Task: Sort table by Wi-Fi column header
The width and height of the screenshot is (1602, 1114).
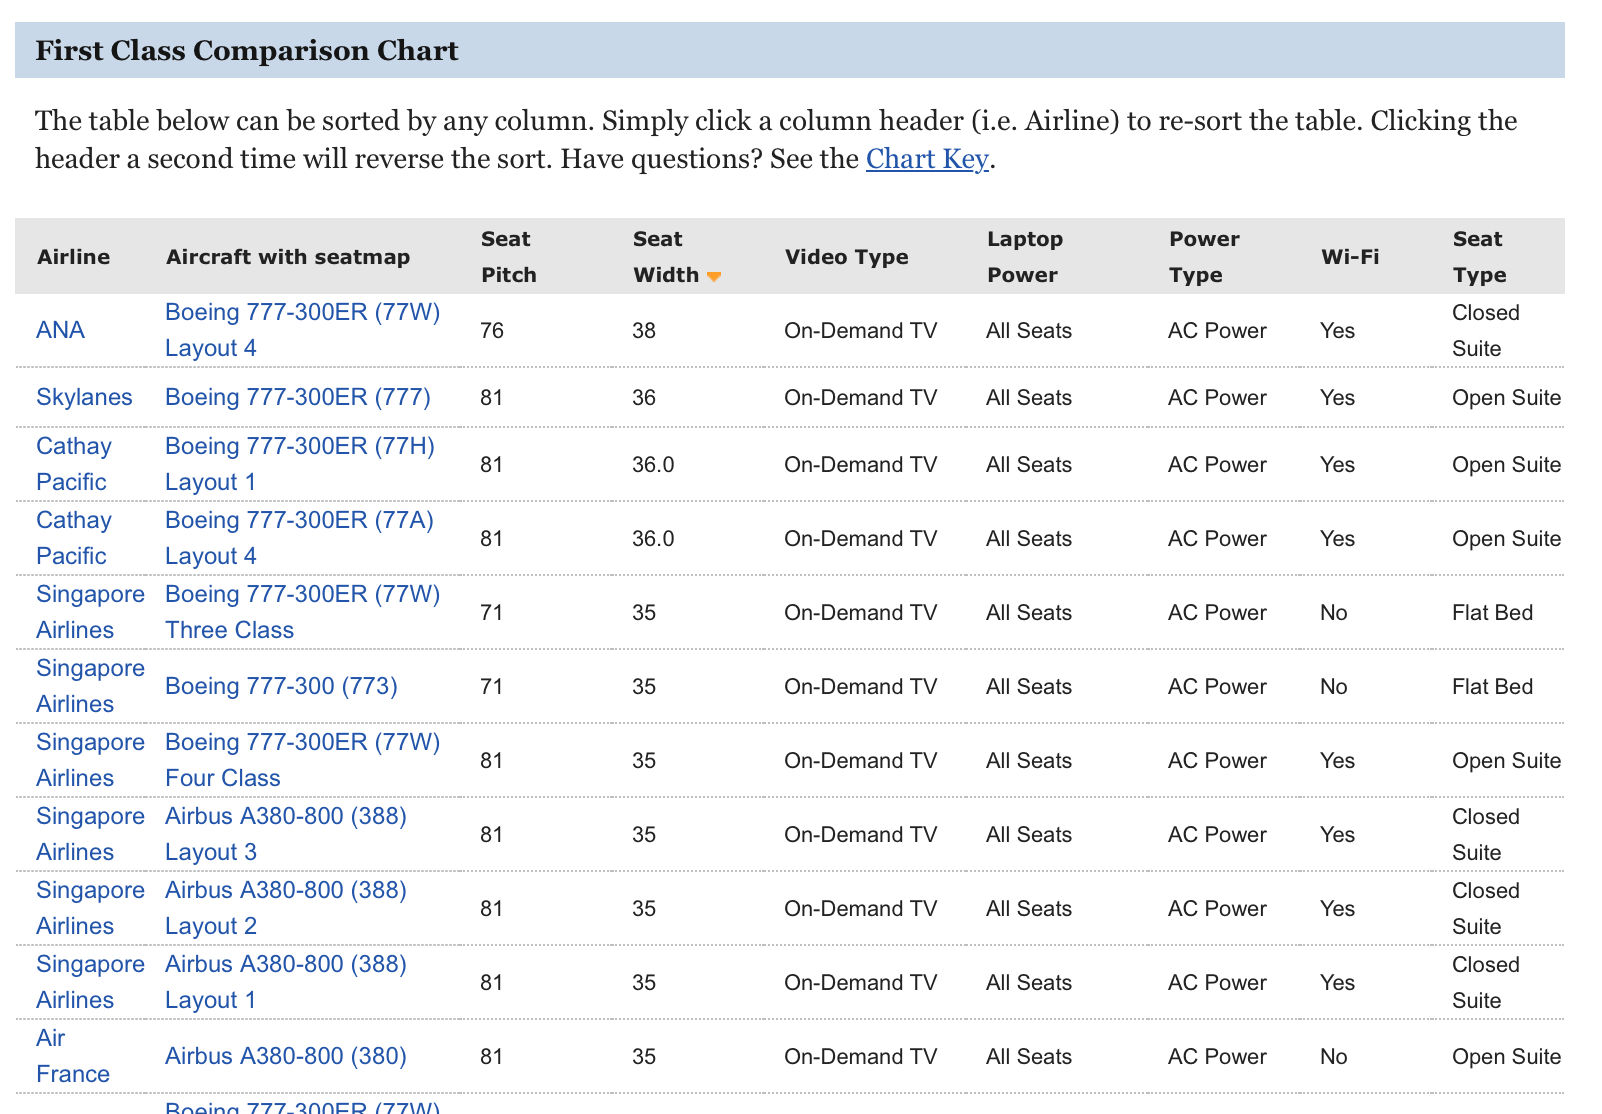Action: [x=1349, y=257]
